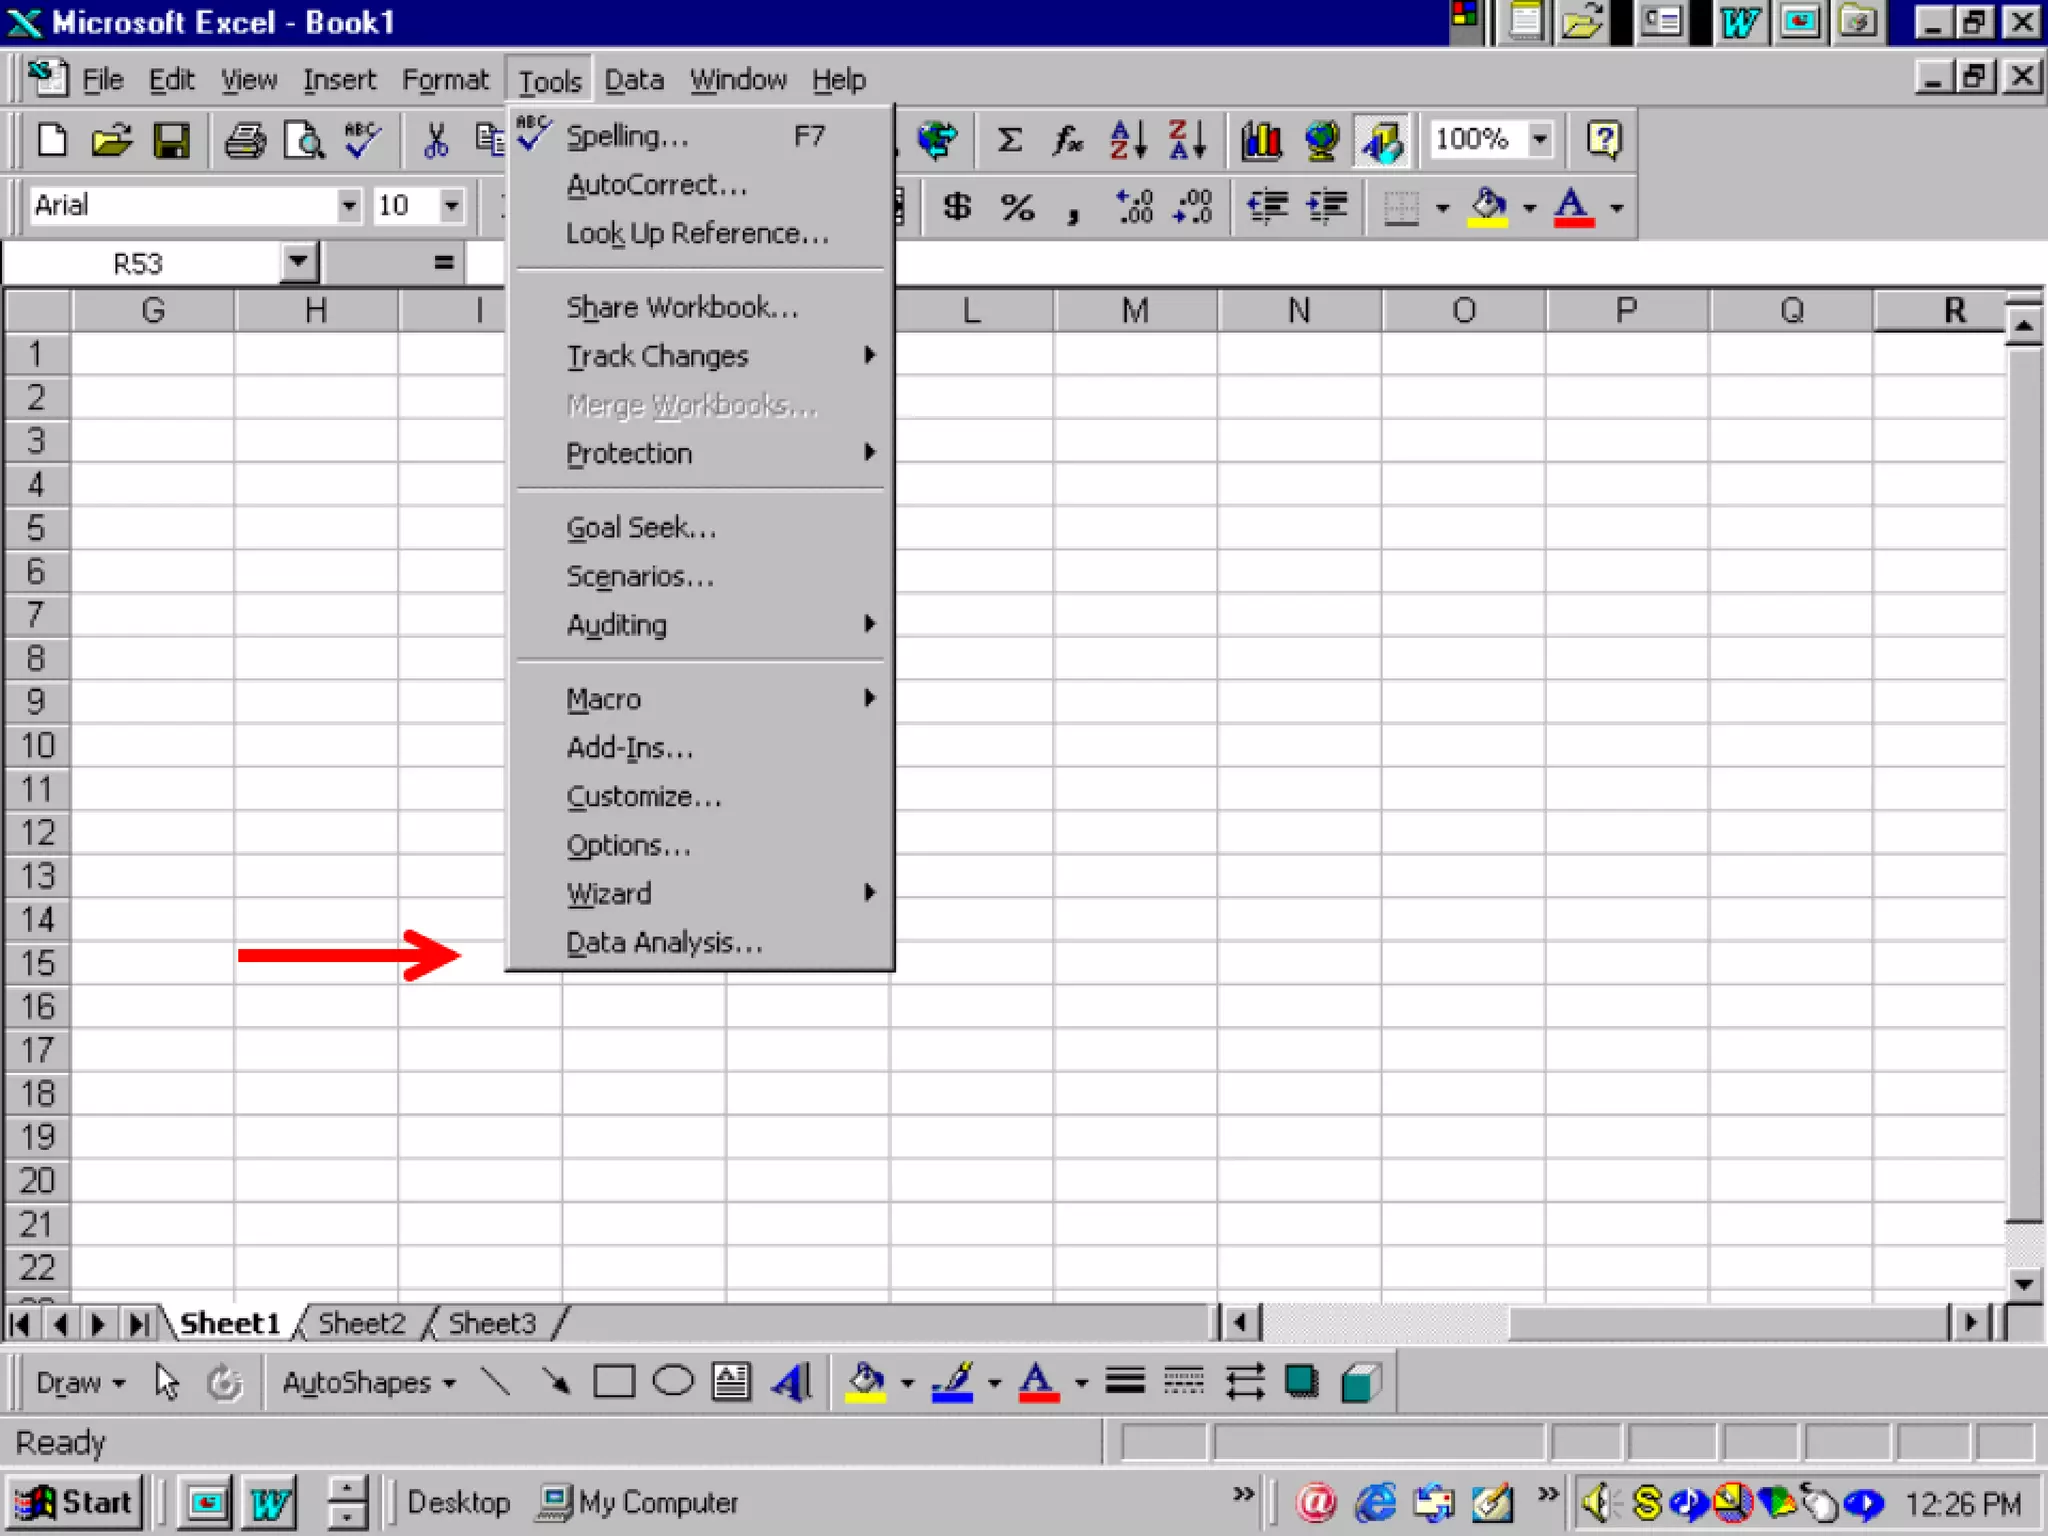Switch to the Sheet2 tab
This screenshot has width=2048, height=1536.
click(x=361, y=1323)
